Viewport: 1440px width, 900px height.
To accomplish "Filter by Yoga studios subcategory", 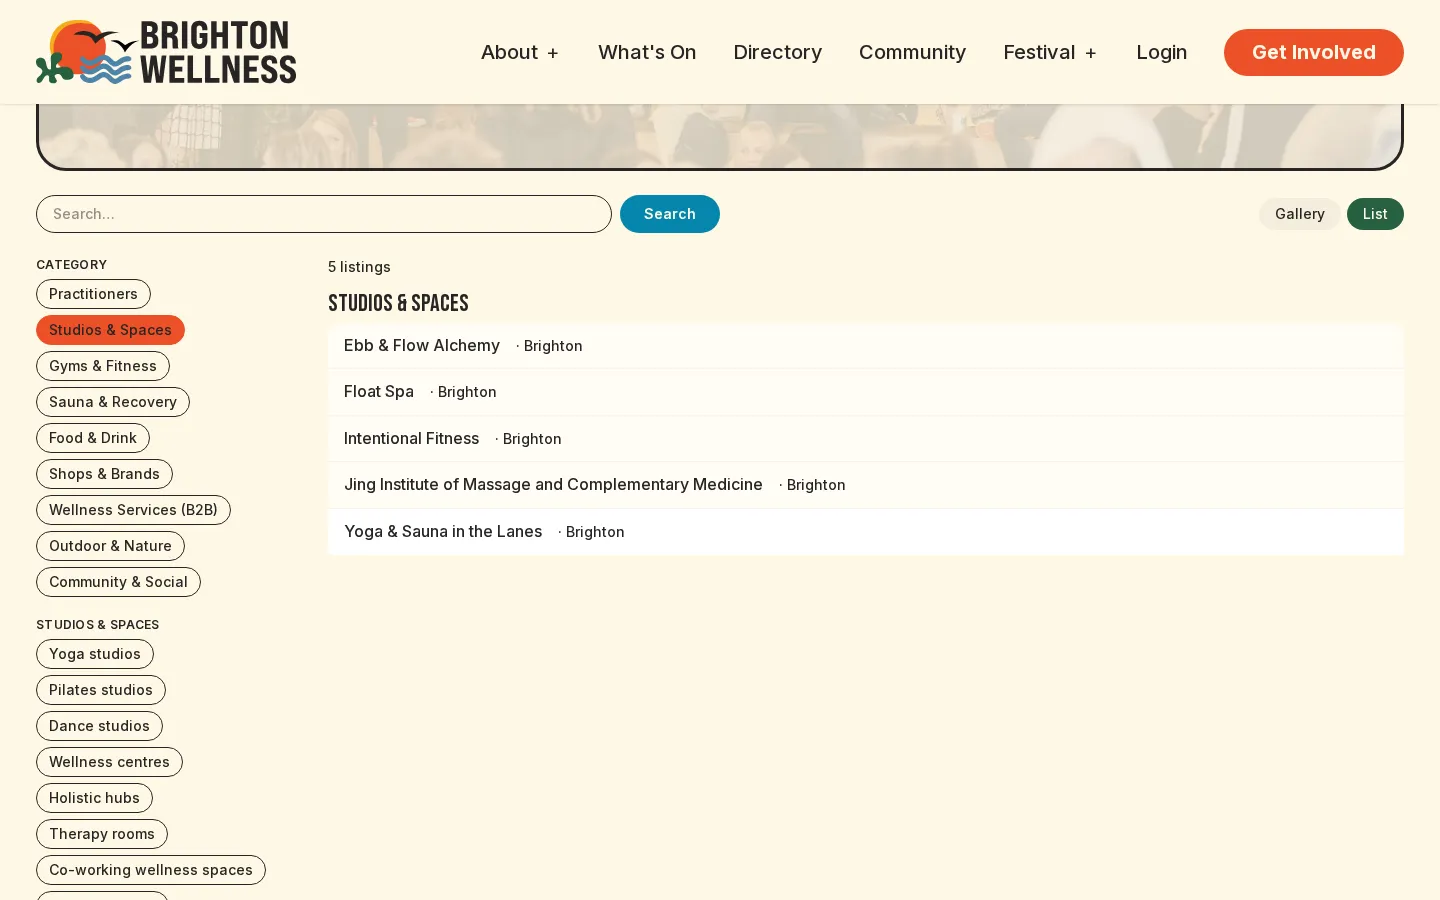I will tap(95, 654).
